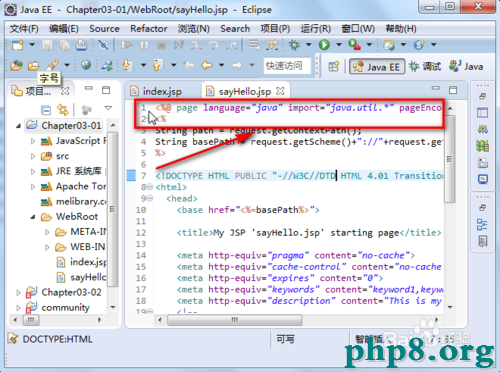500x372 pixels.
Task: Open the Source menu
Action: click(x=104, y=29)
